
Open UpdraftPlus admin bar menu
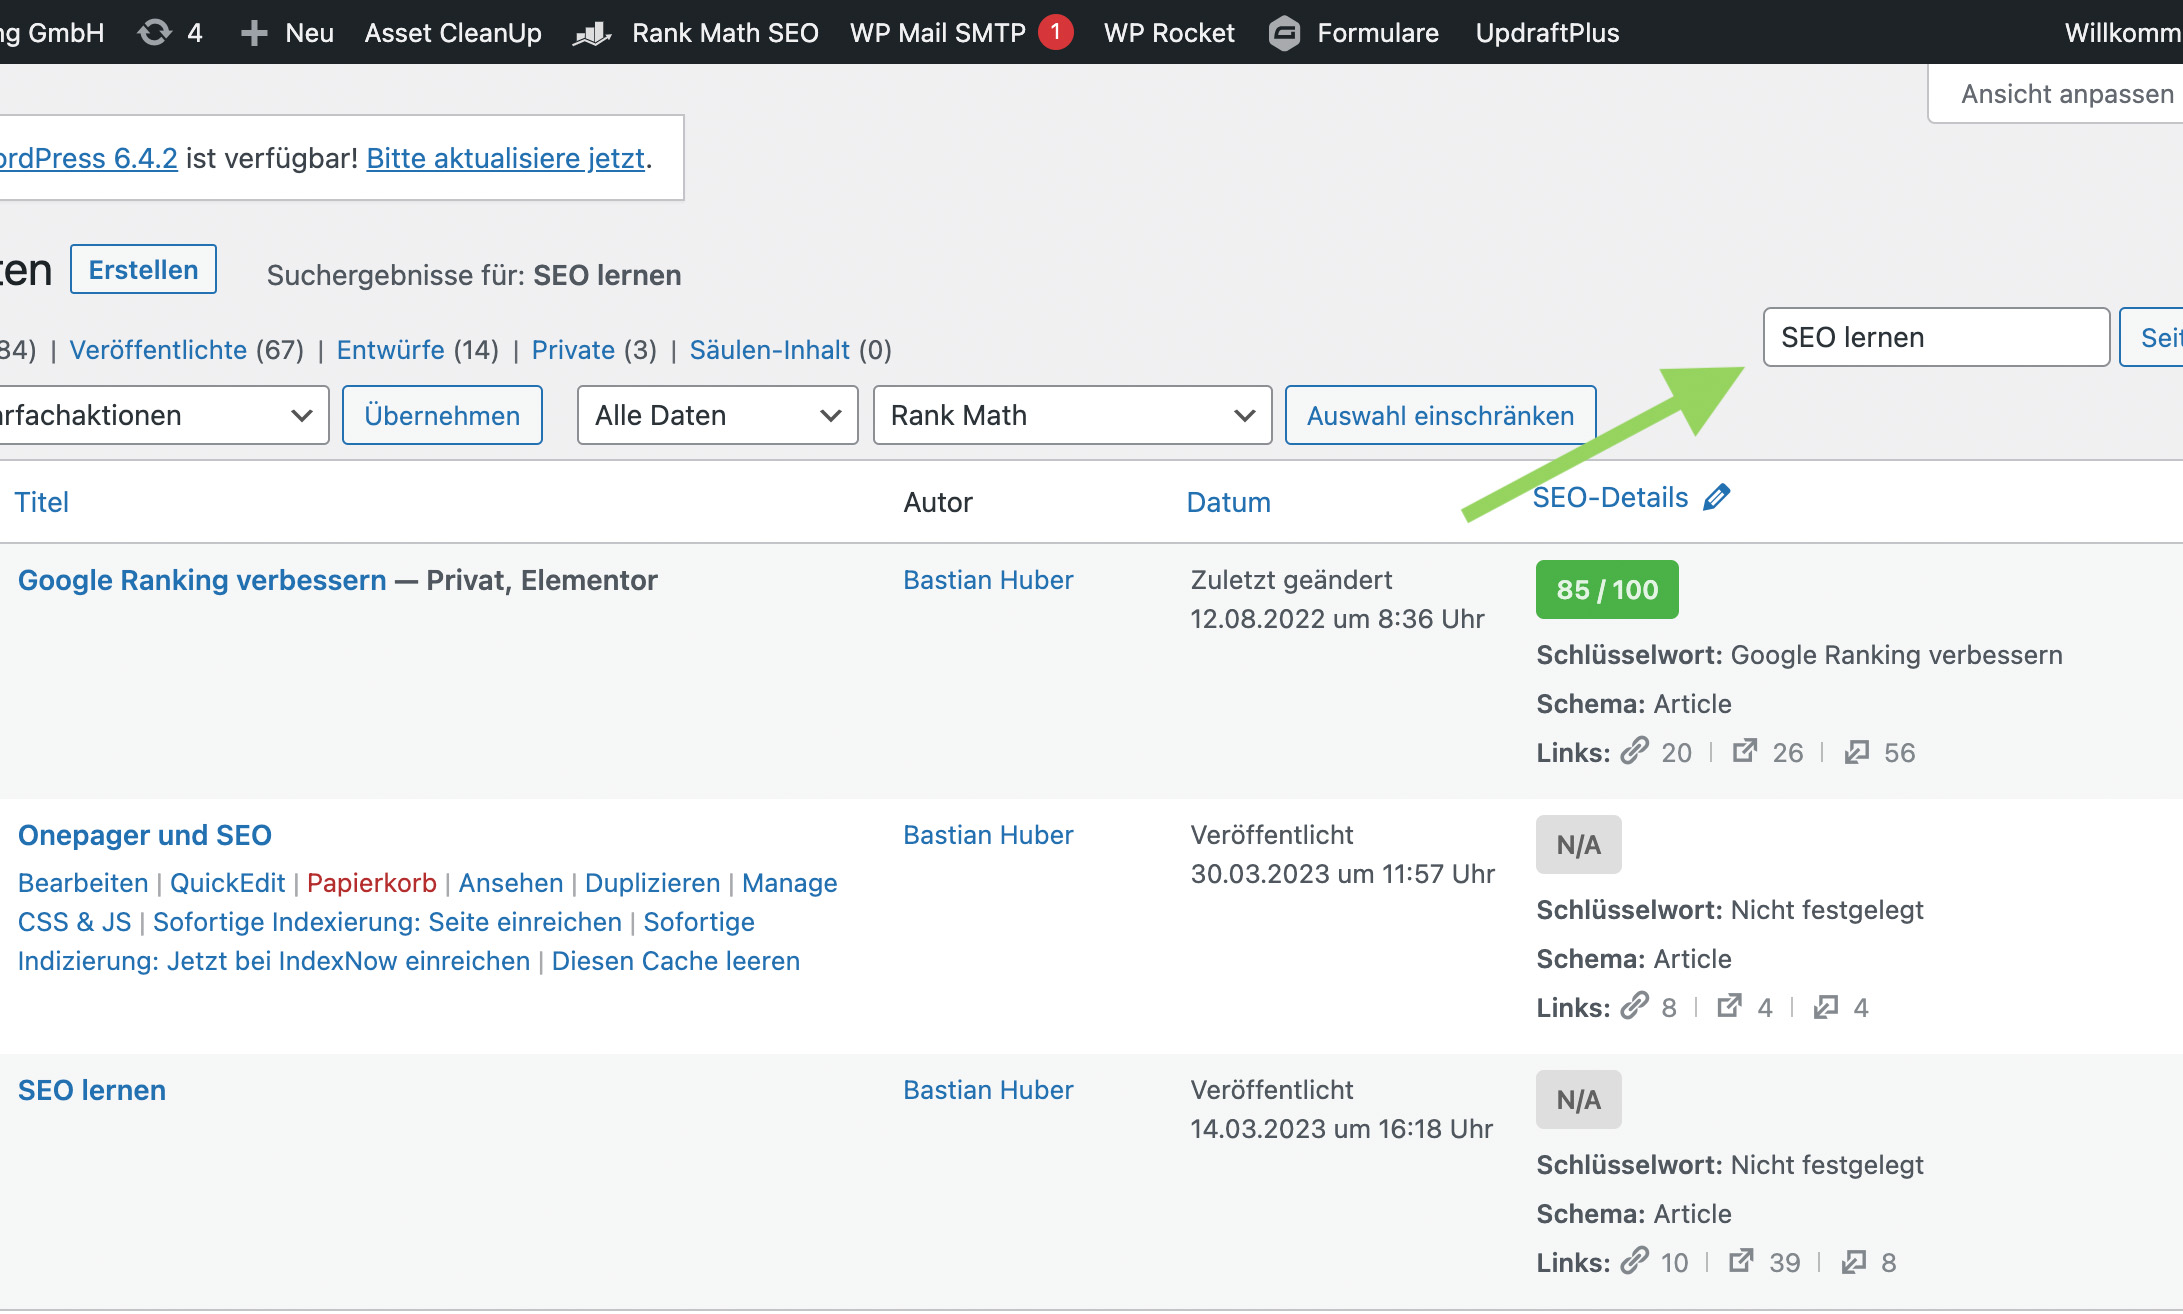pos(1547,33)
